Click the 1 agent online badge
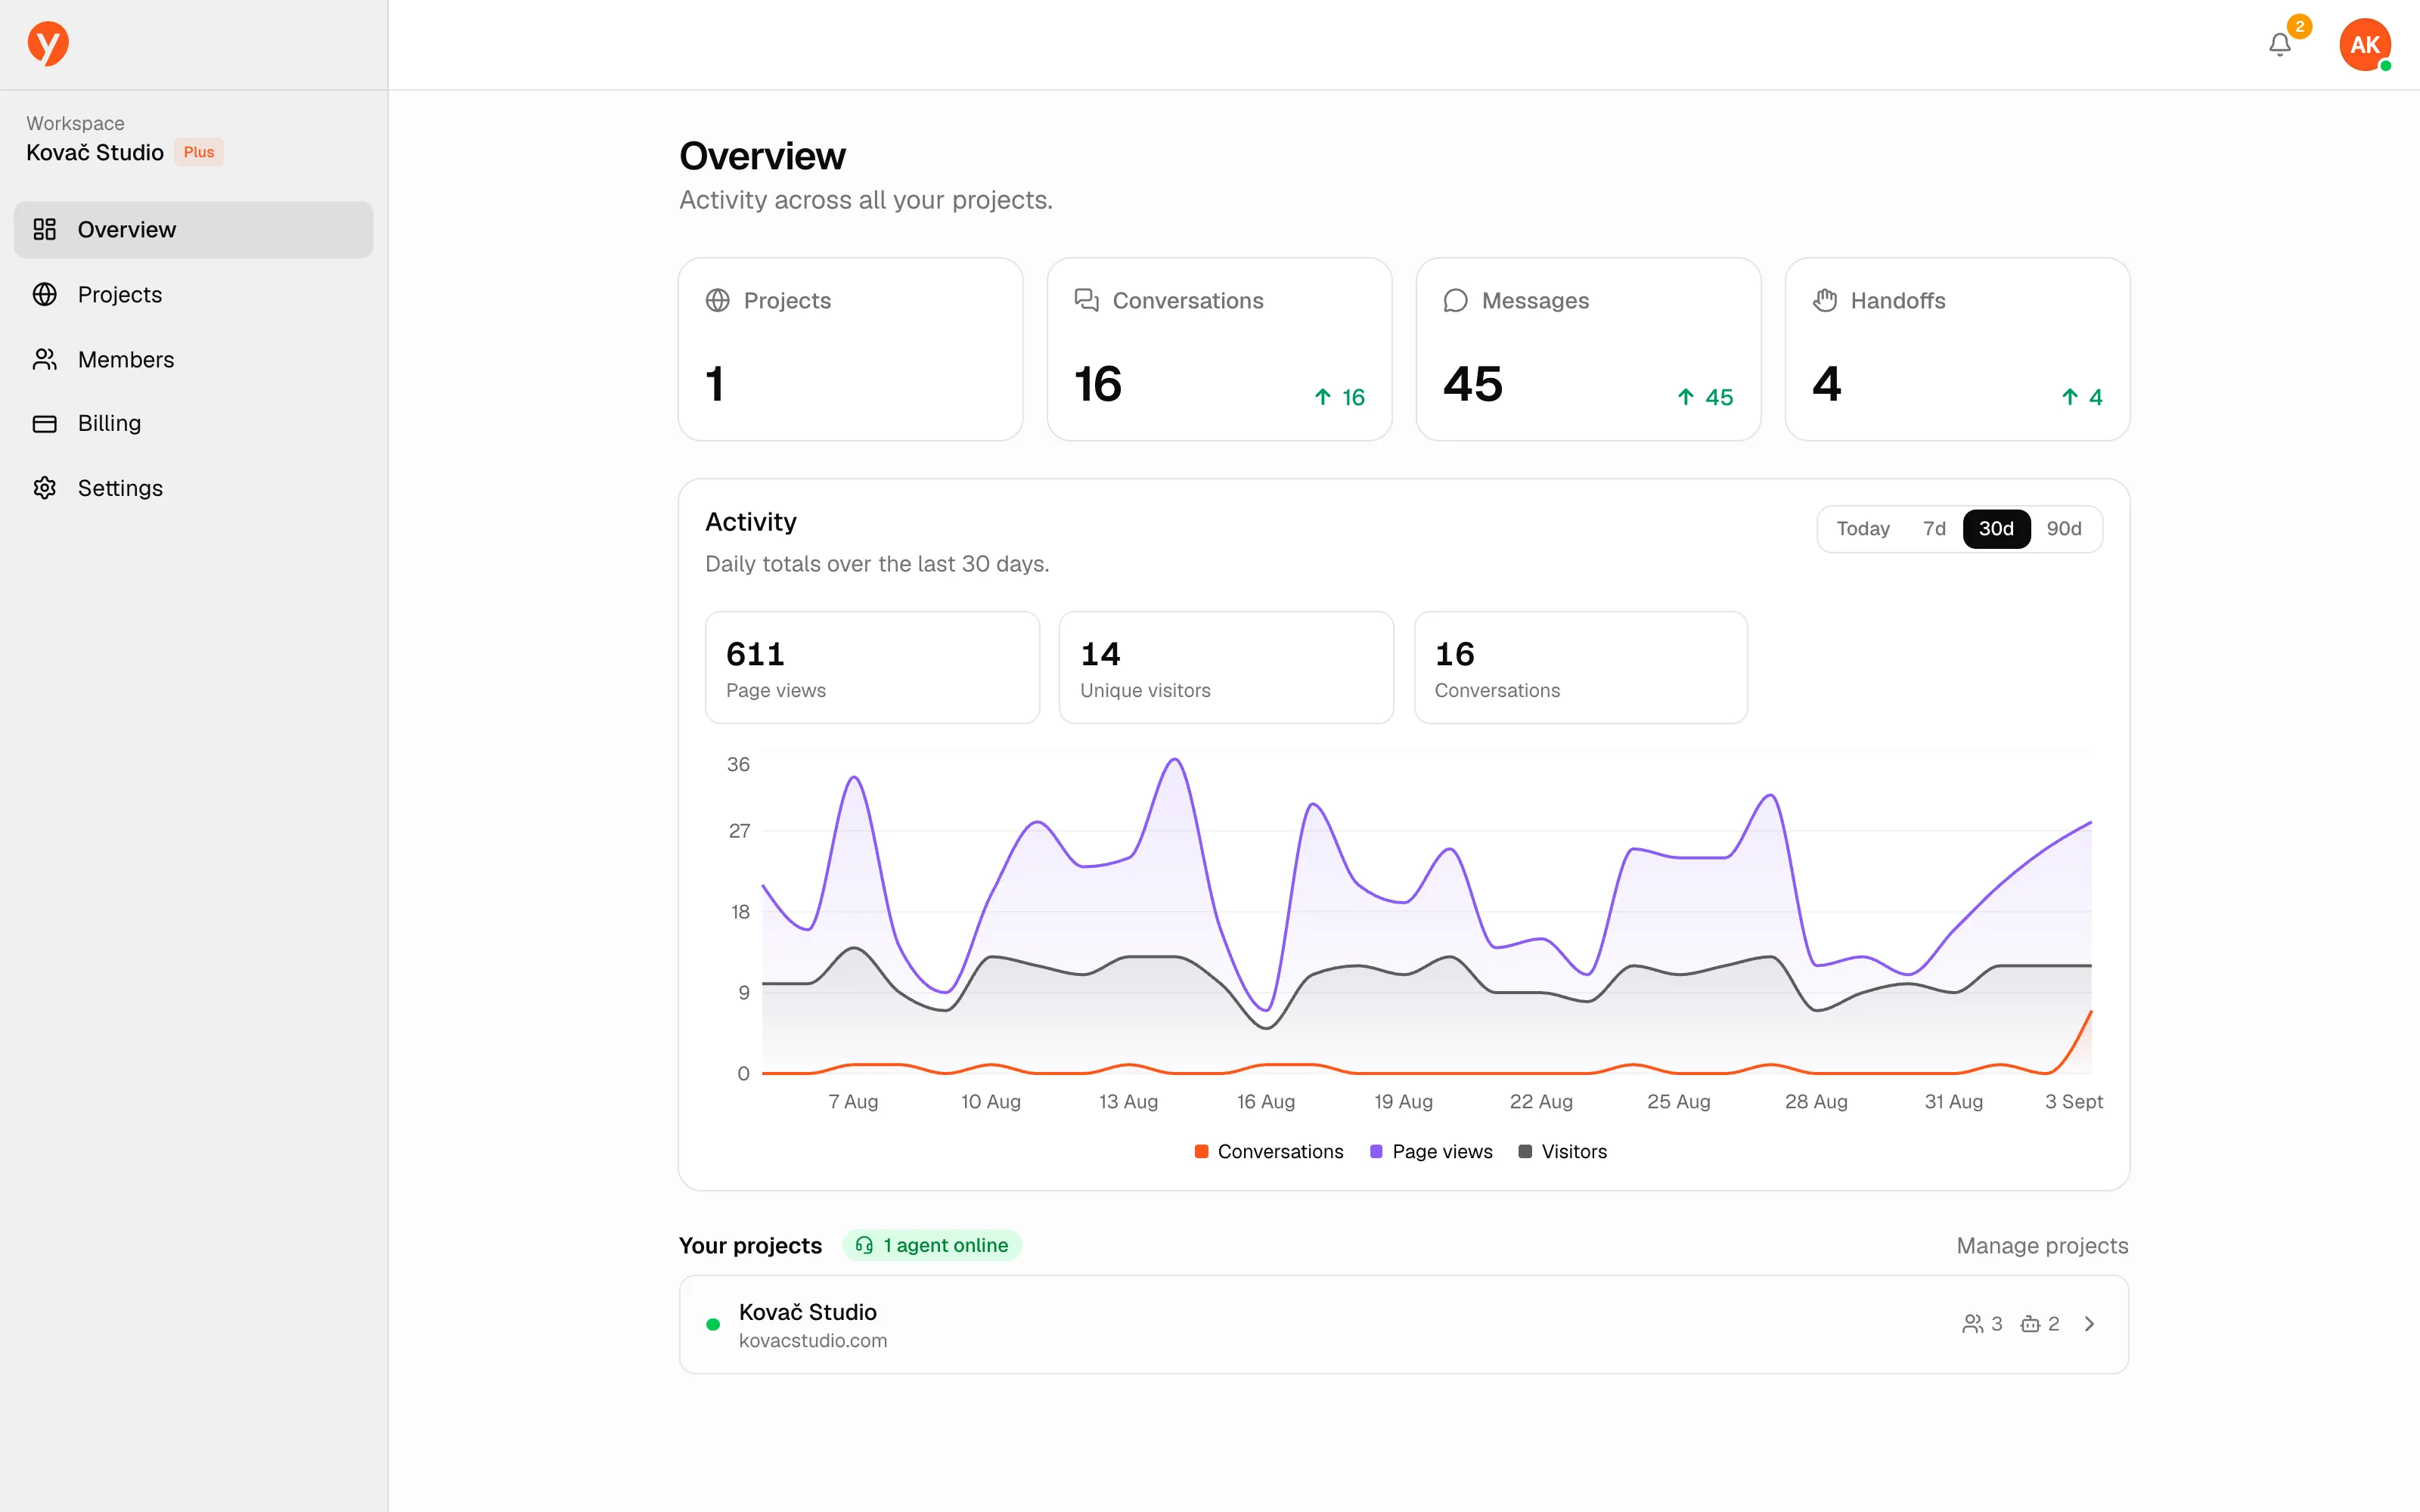The image size is (2420, 1512). click(x=932, y=1245)
